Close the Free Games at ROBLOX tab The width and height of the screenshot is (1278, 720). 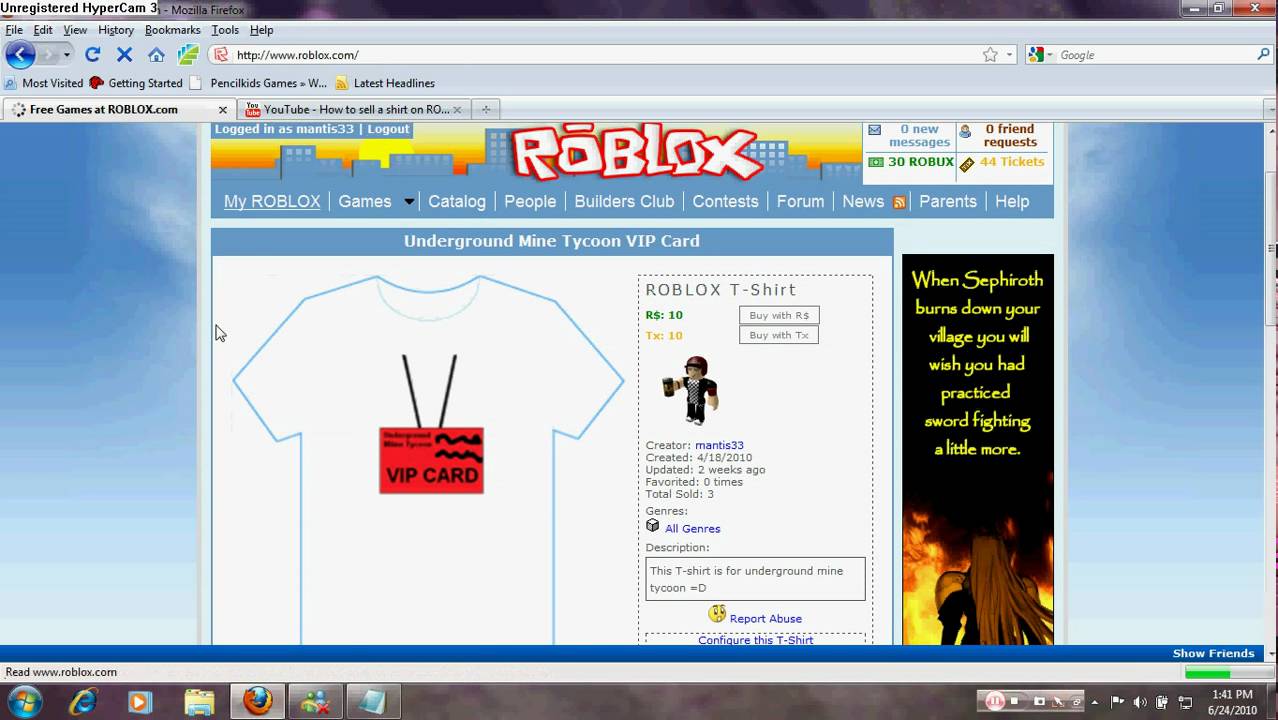click(x=223, y=110)
